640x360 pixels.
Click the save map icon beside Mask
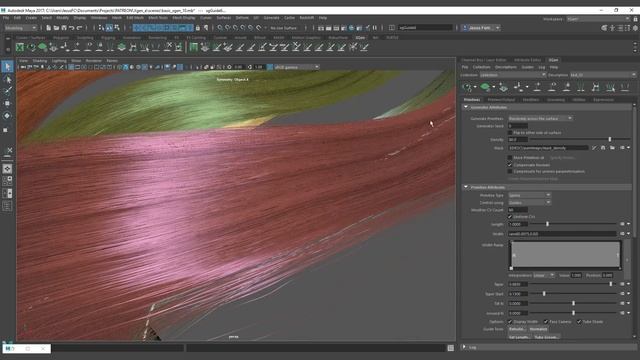(603, 148)
